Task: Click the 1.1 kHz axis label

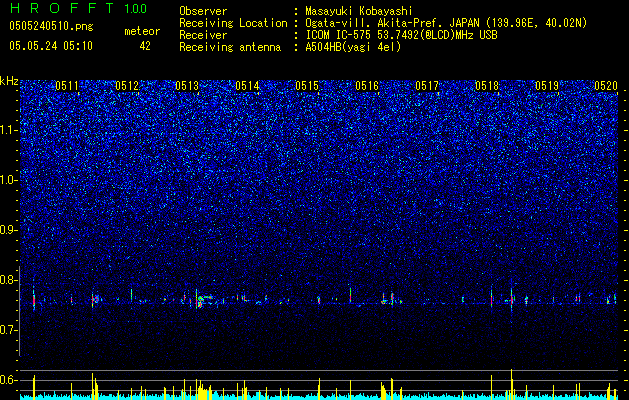Action: [9, 130]
